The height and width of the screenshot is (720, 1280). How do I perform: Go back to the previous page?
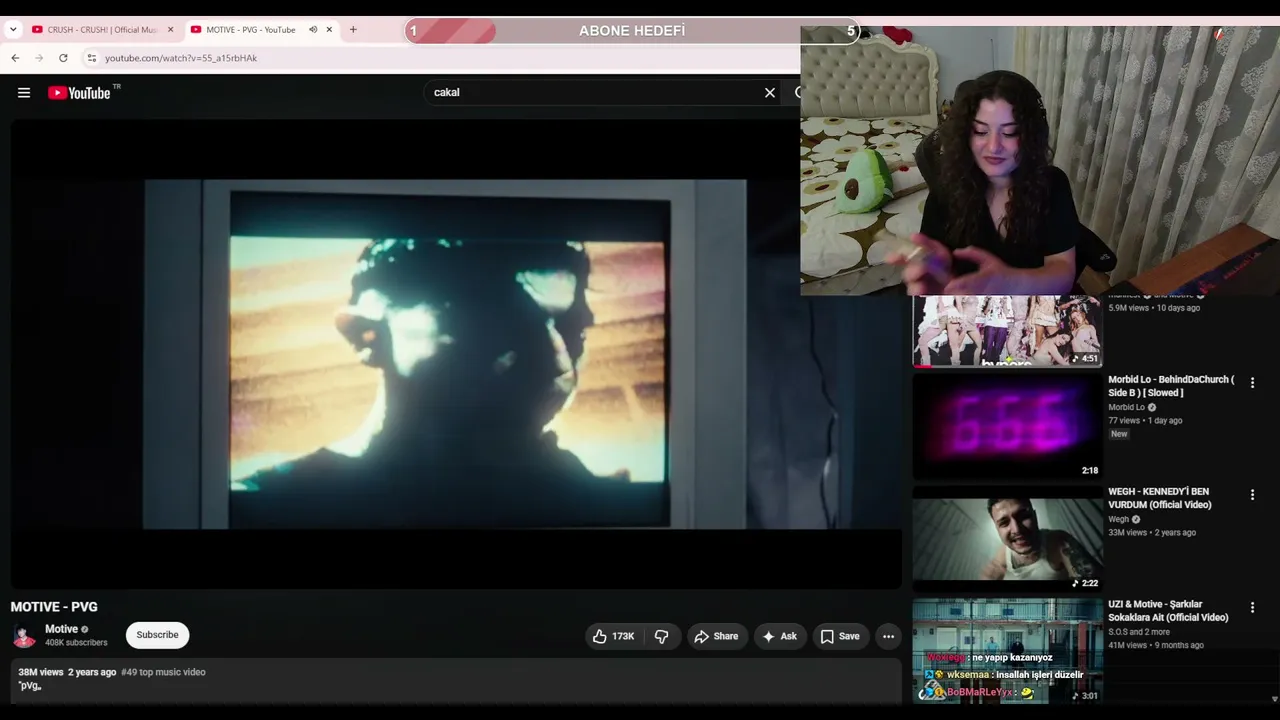click(15, 58)
